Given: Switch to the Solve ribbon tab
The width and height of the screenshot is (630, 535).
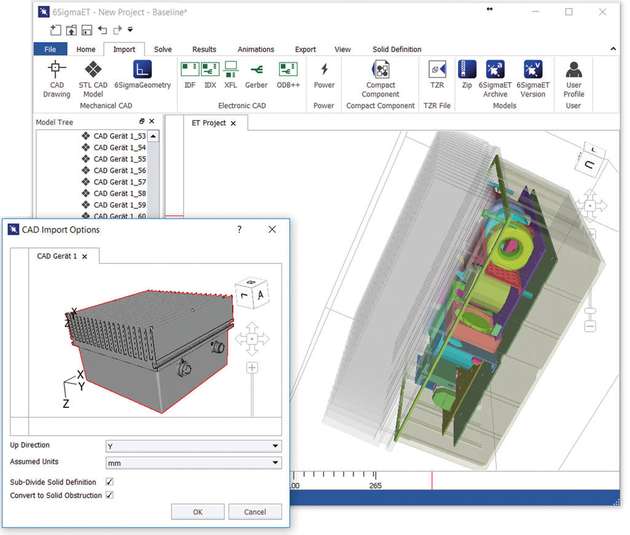Looking at the screenshot, I should point(163,49).
